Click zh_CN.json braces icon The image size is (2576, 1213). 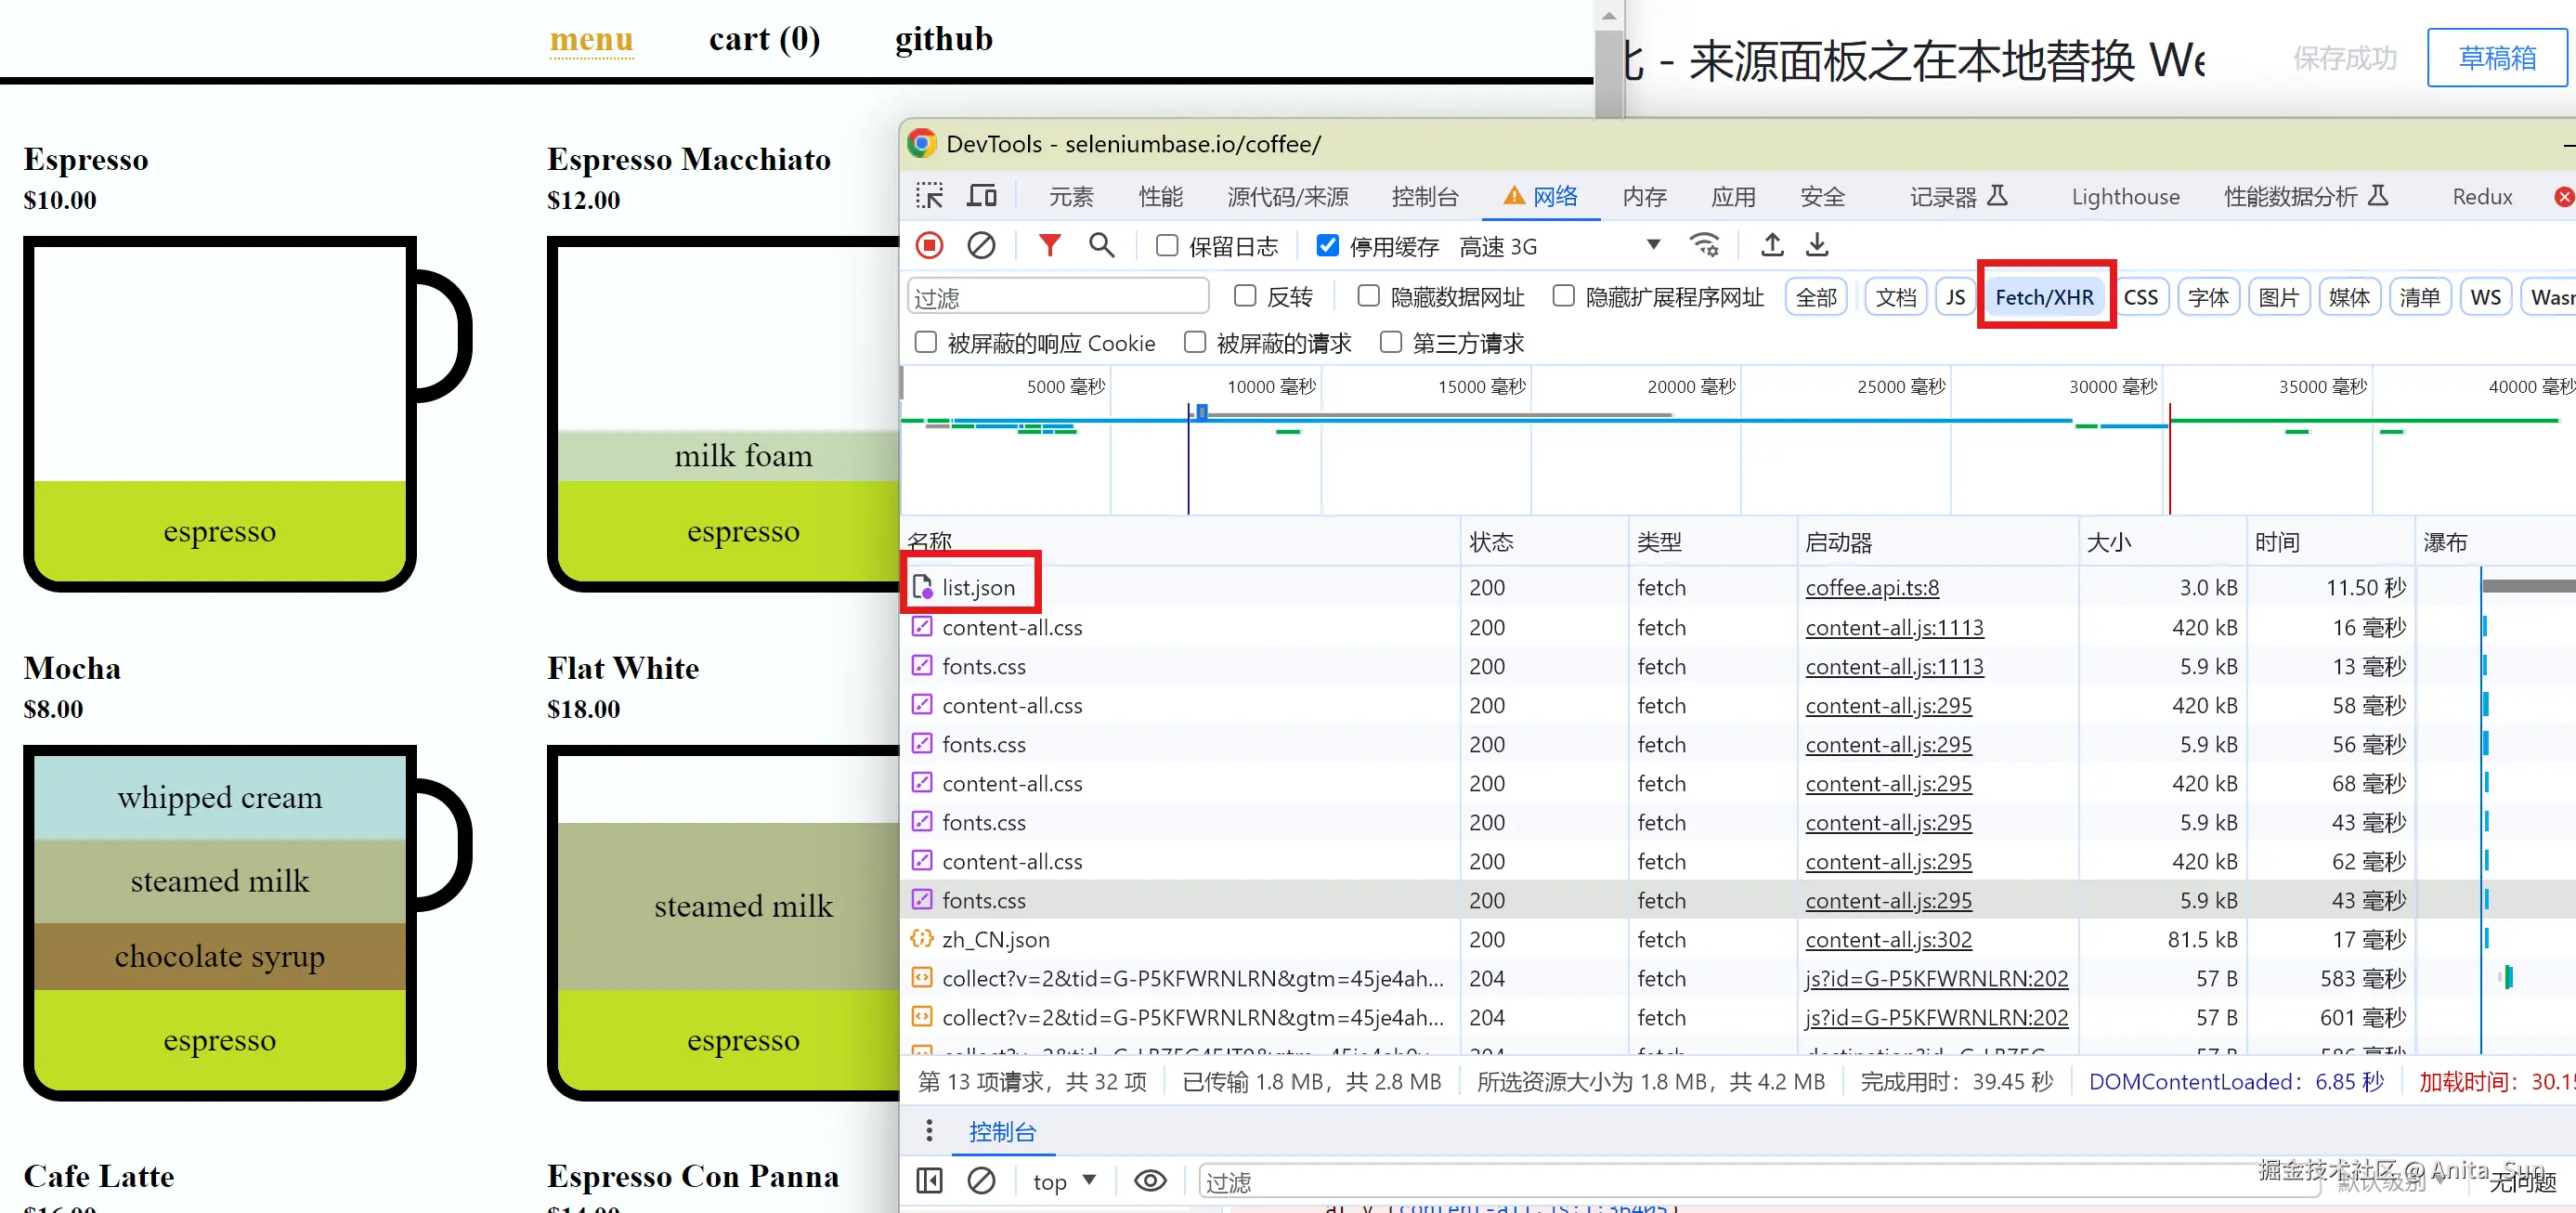click(922, 939)
